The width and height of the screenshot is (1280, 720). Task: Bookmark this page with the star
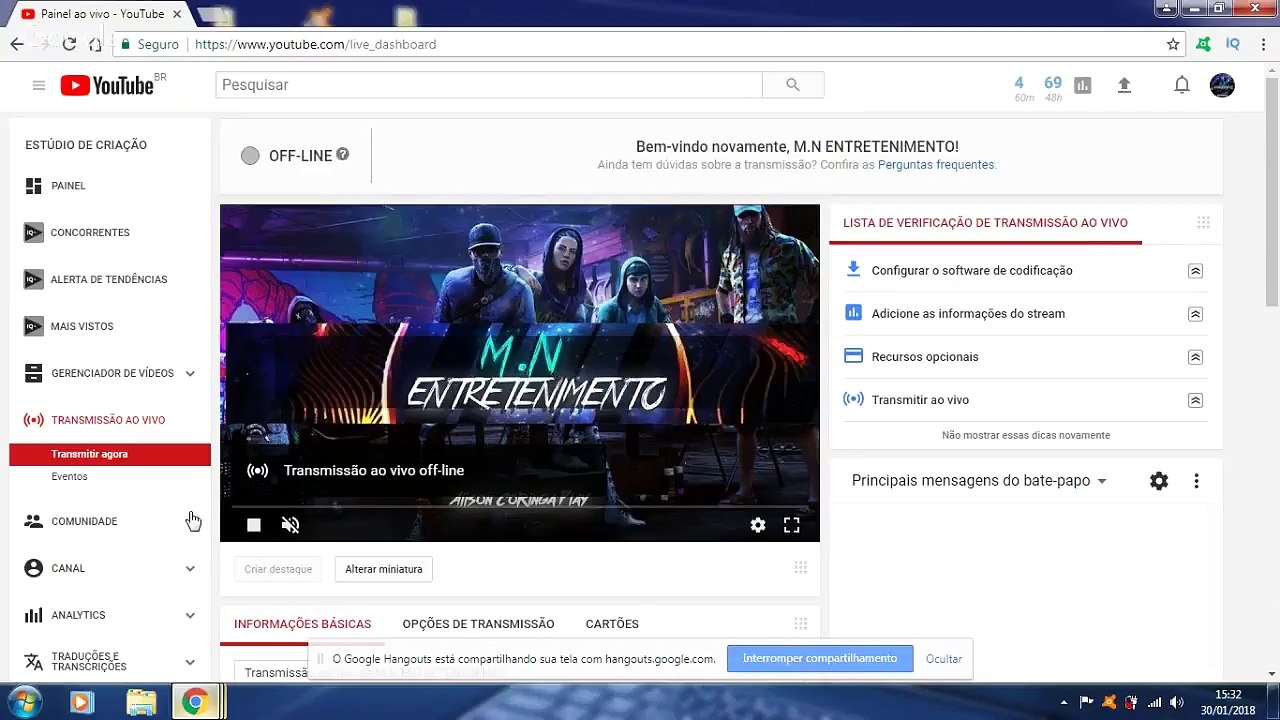pos(1173,44)
